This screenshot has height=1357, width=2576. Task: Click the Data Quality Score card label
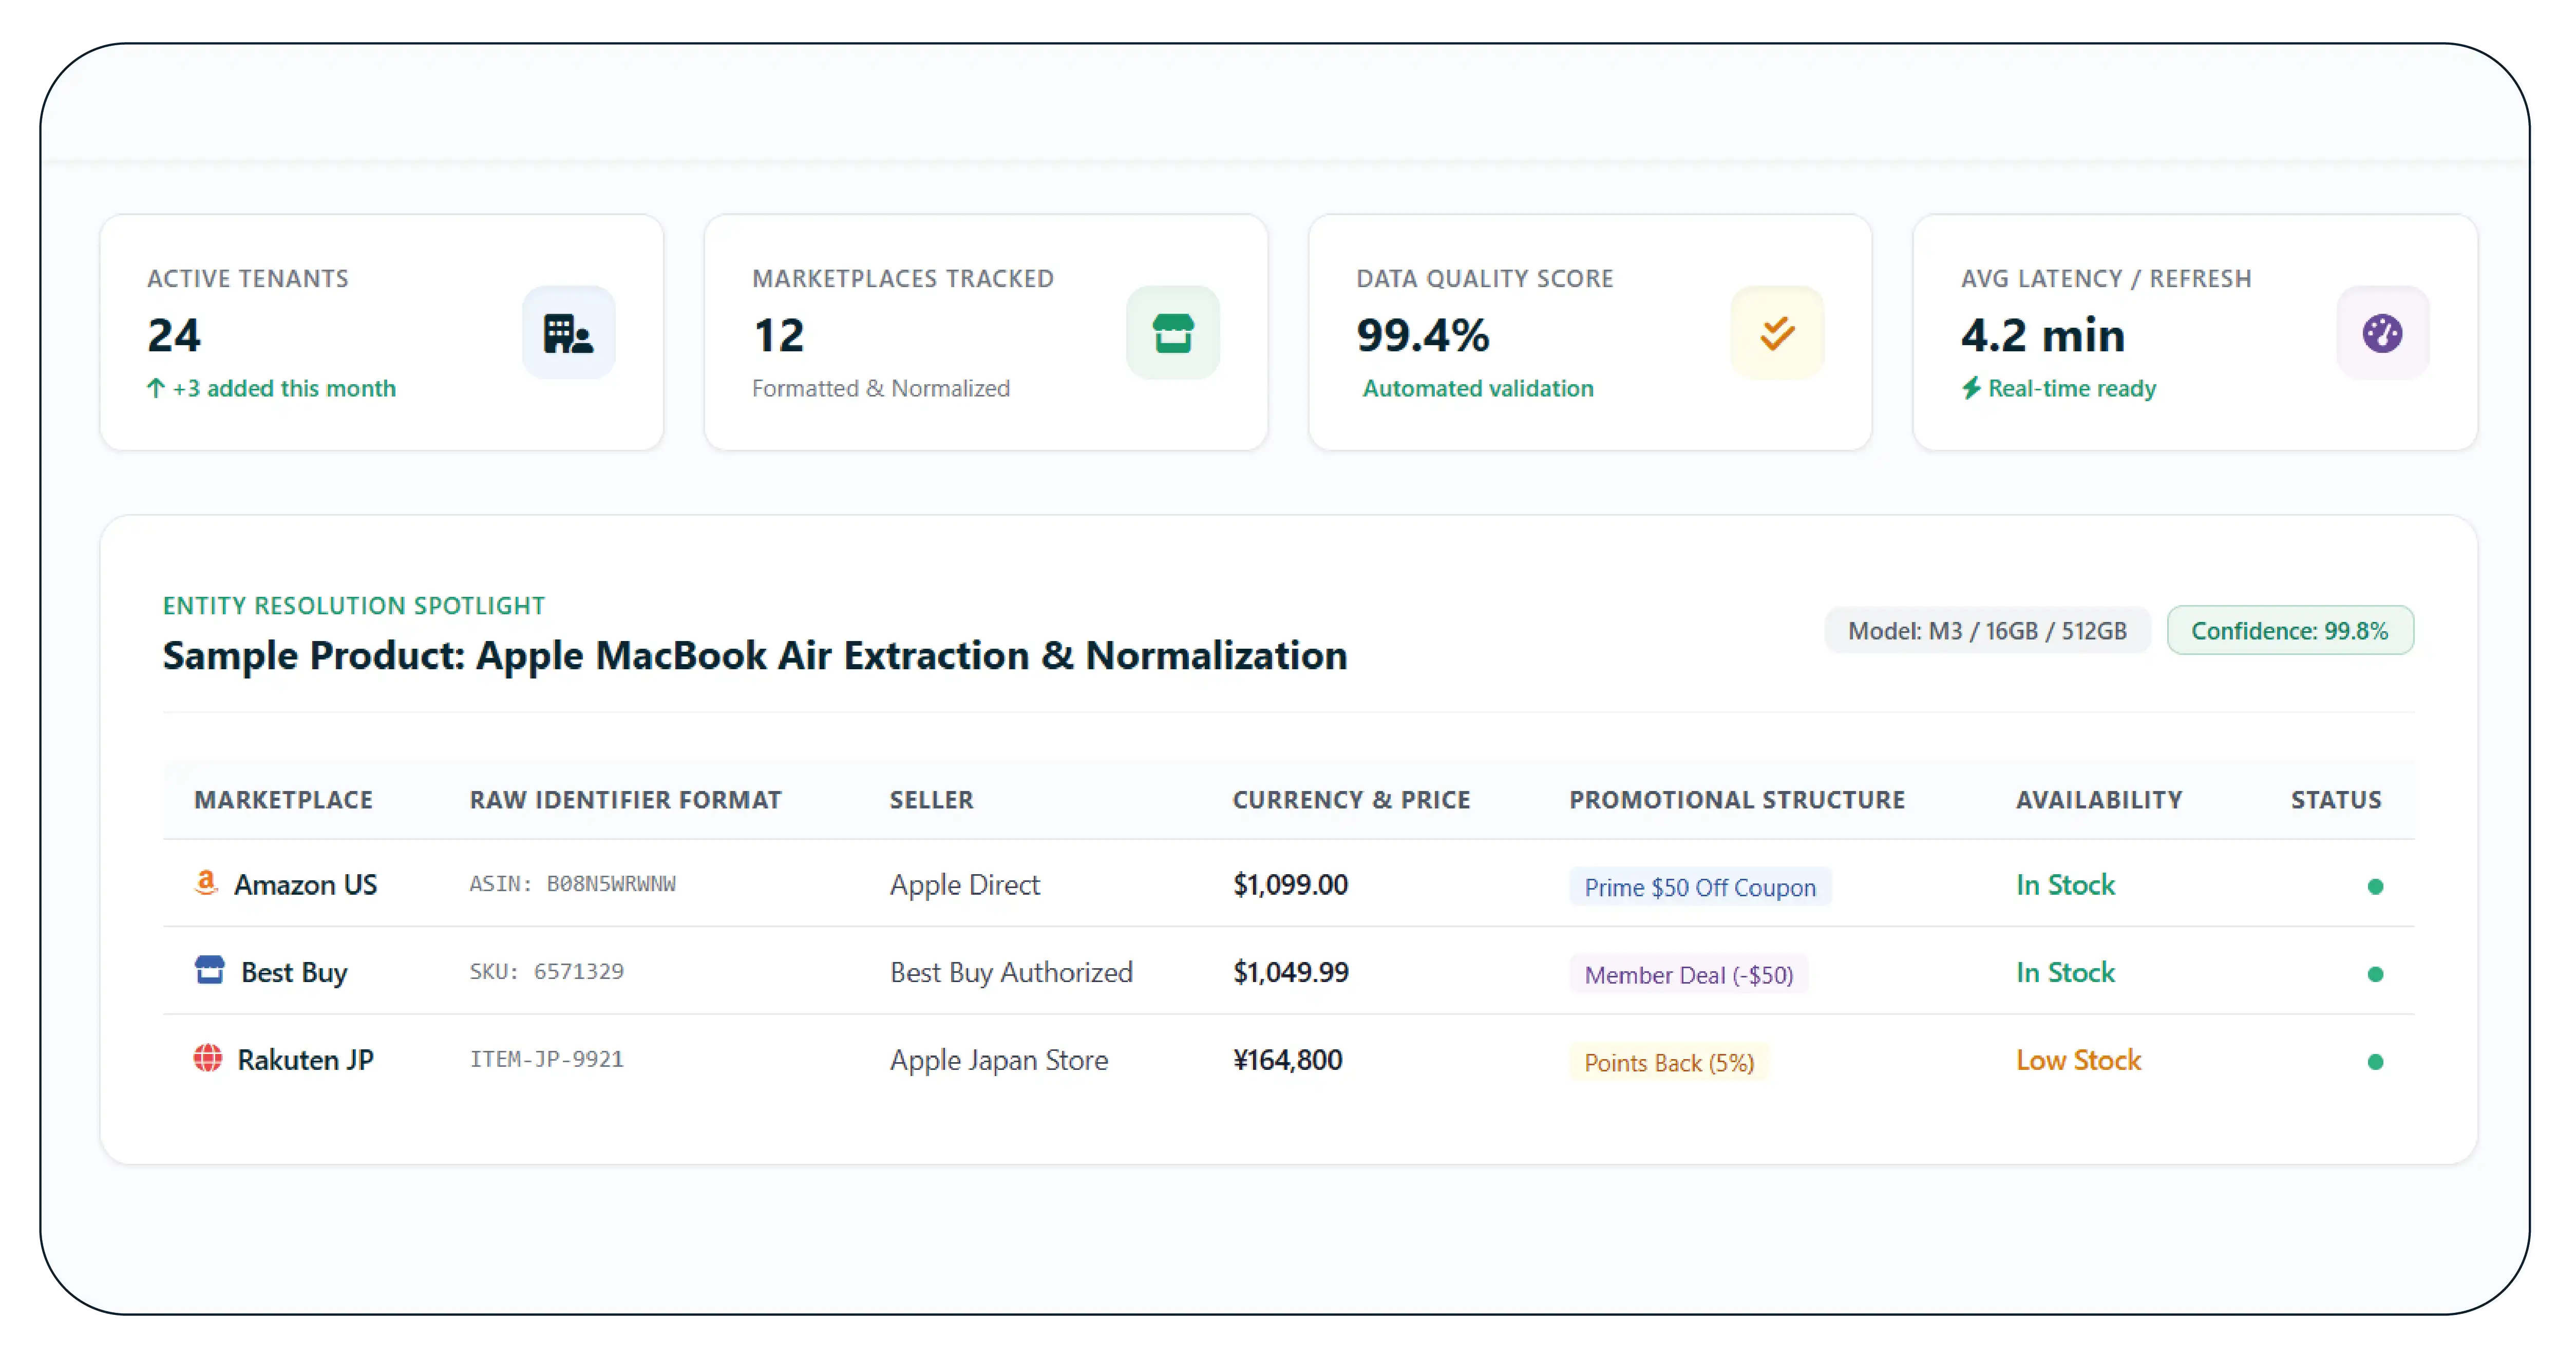(x=1485, y=279)
